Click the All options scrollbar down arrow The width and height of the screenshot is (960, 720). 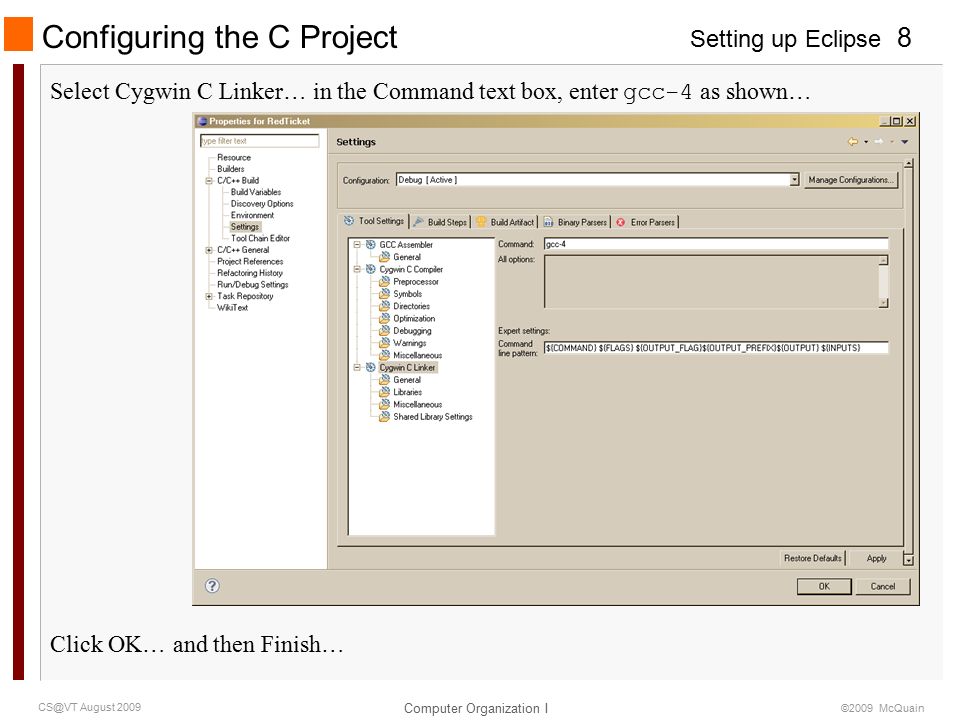(x=883, y=303)
